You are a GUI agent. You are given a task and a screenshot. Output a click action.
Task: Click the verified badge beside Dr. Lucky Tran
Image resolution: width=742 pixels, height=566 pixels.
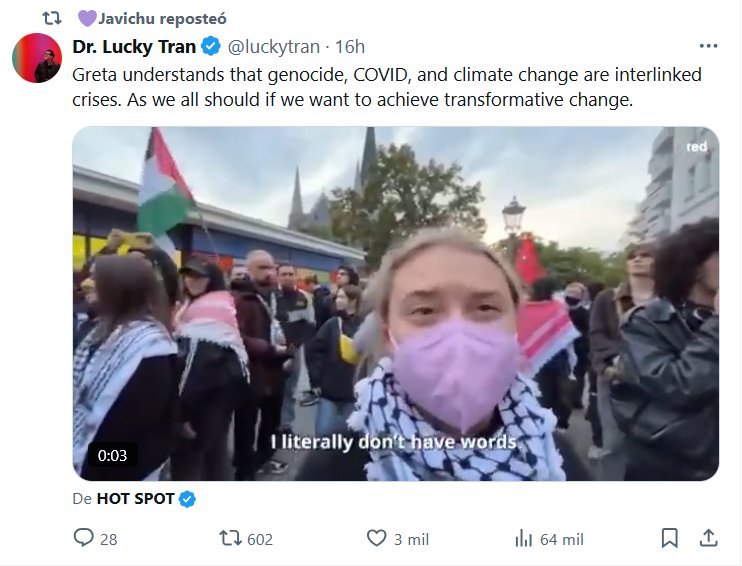coord(212,47)
